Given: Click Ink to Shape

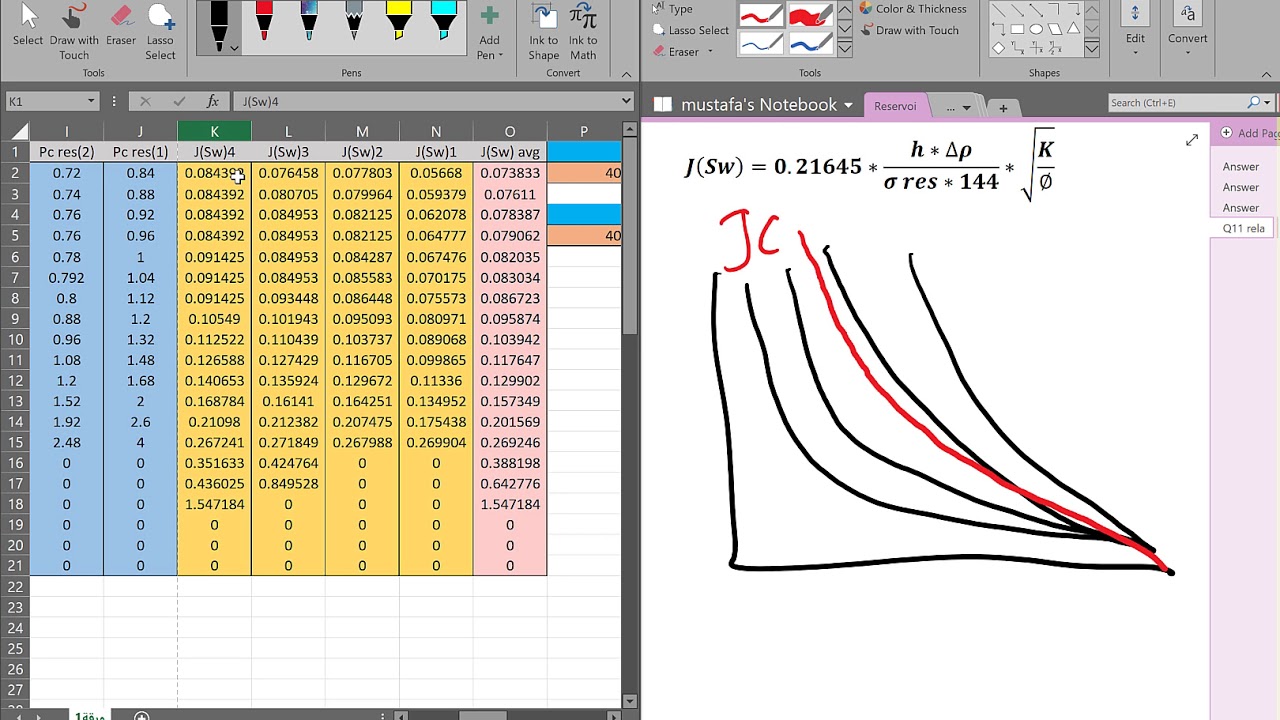Looking at the screenshot, I should coord(544,30).
